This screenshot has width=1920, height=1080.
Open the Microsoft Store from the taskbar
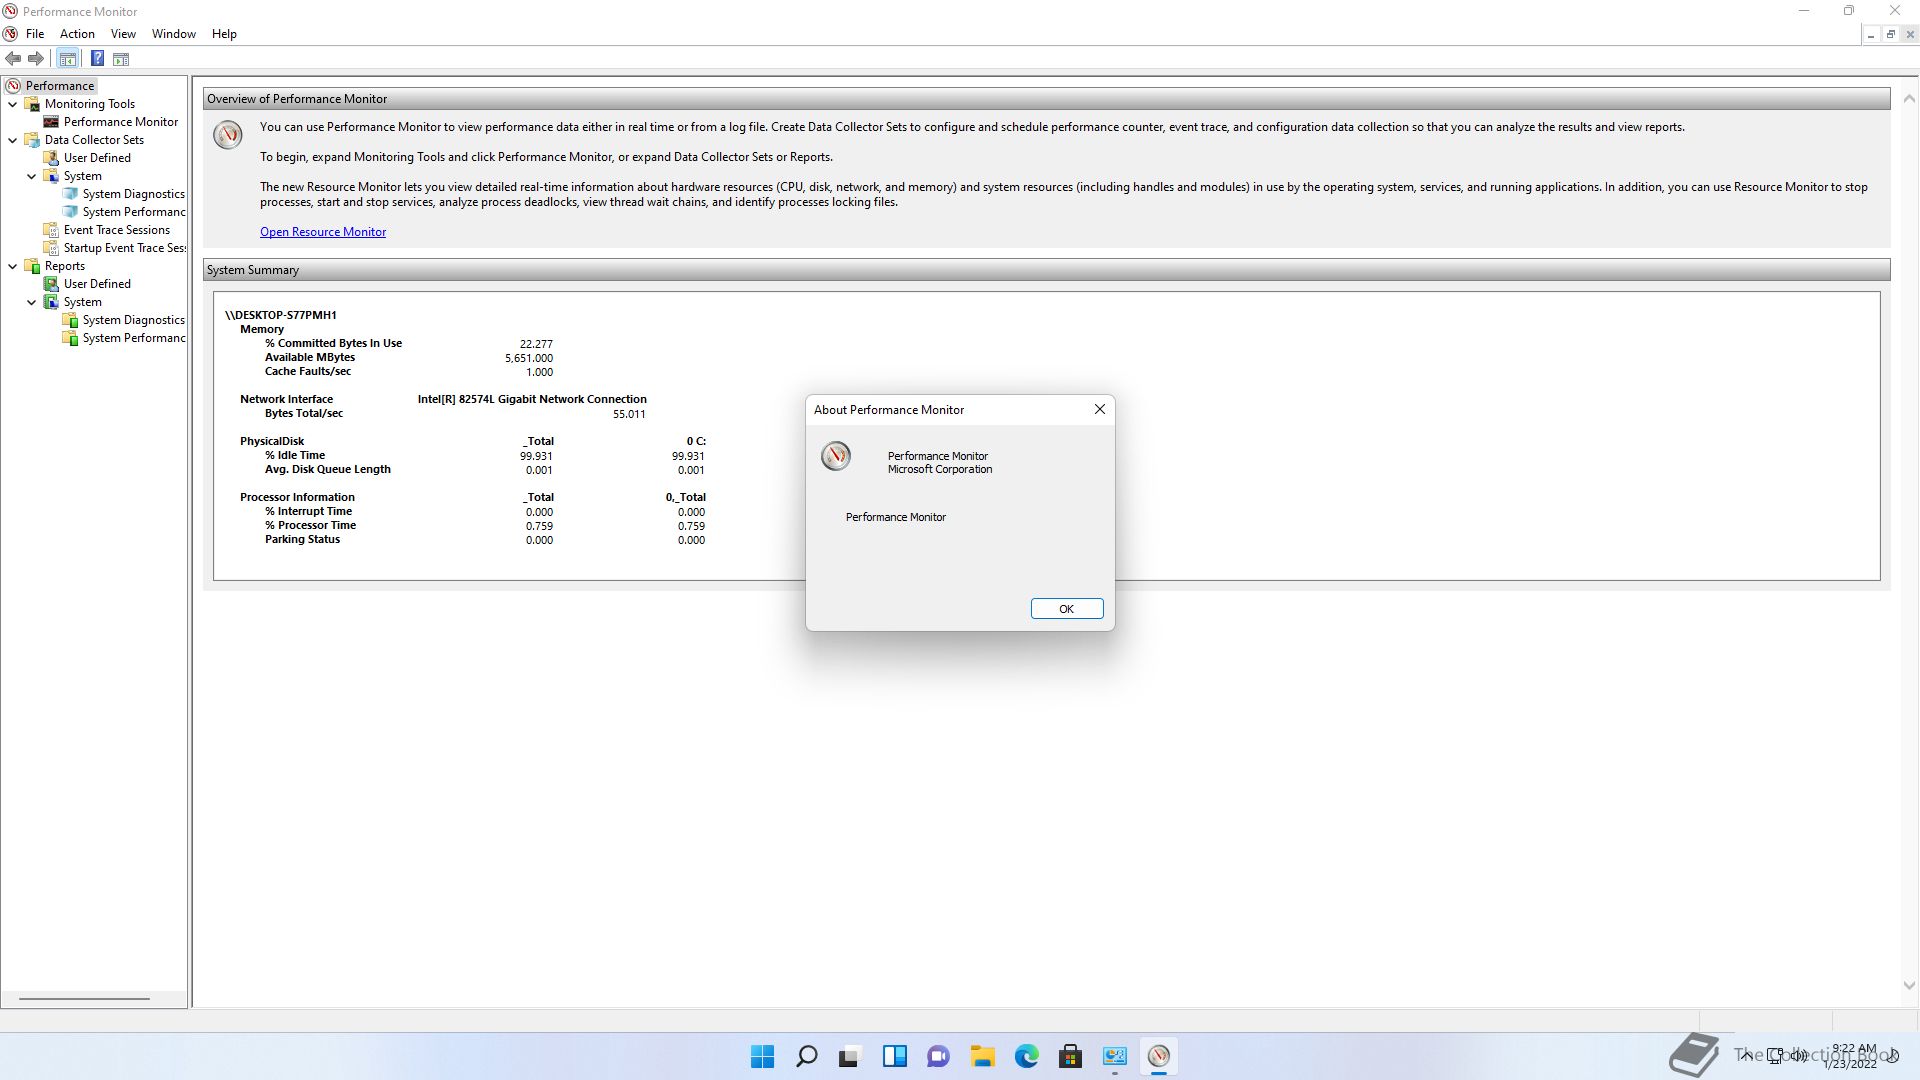click(x=1070, y=1056)
